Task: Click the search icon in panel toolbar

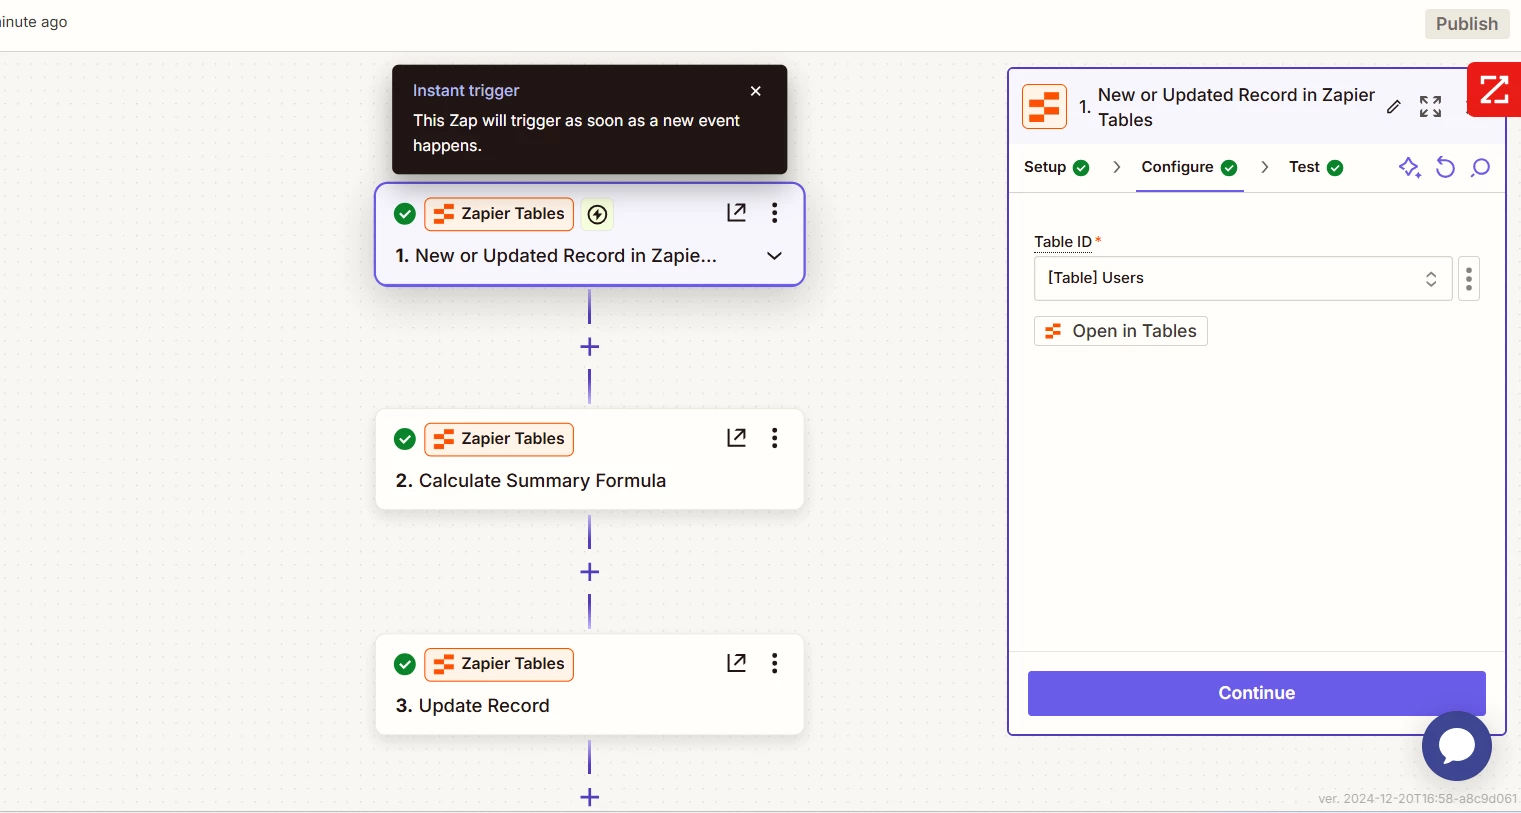Action: click(1480, 167)
